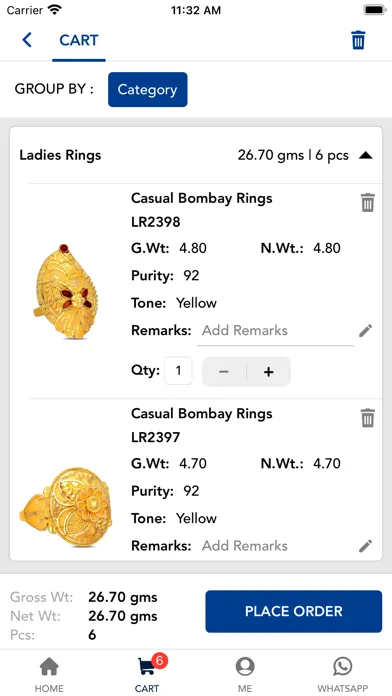Place the order
Image resolution: width=392 pixels, height=696 pixels.
(x=293, y=611)
